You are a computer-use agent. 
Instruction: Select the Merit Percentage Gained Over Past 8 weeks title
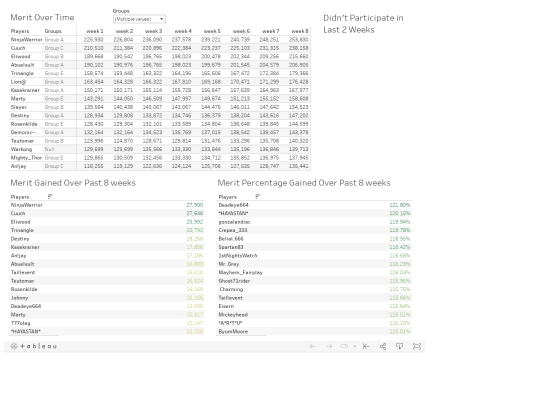[x=304, y=183]
